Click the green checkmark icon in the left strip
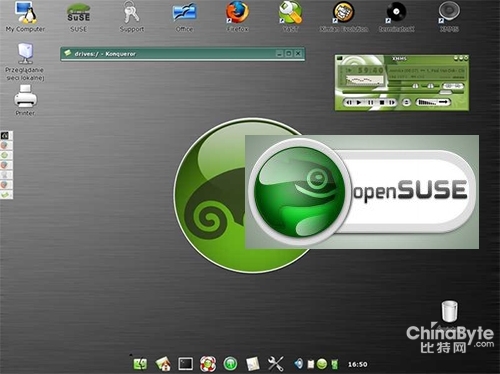 click(x=6, y=194)
